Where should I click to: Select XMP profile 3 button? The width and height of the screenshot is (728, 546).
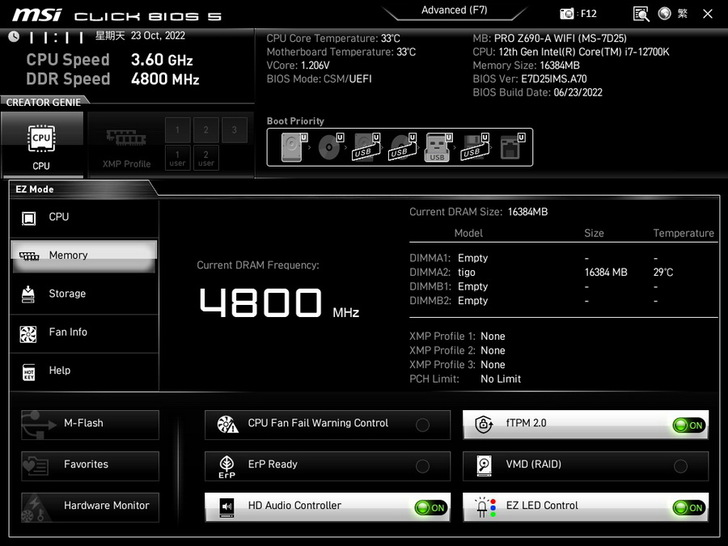coord(234,130)
